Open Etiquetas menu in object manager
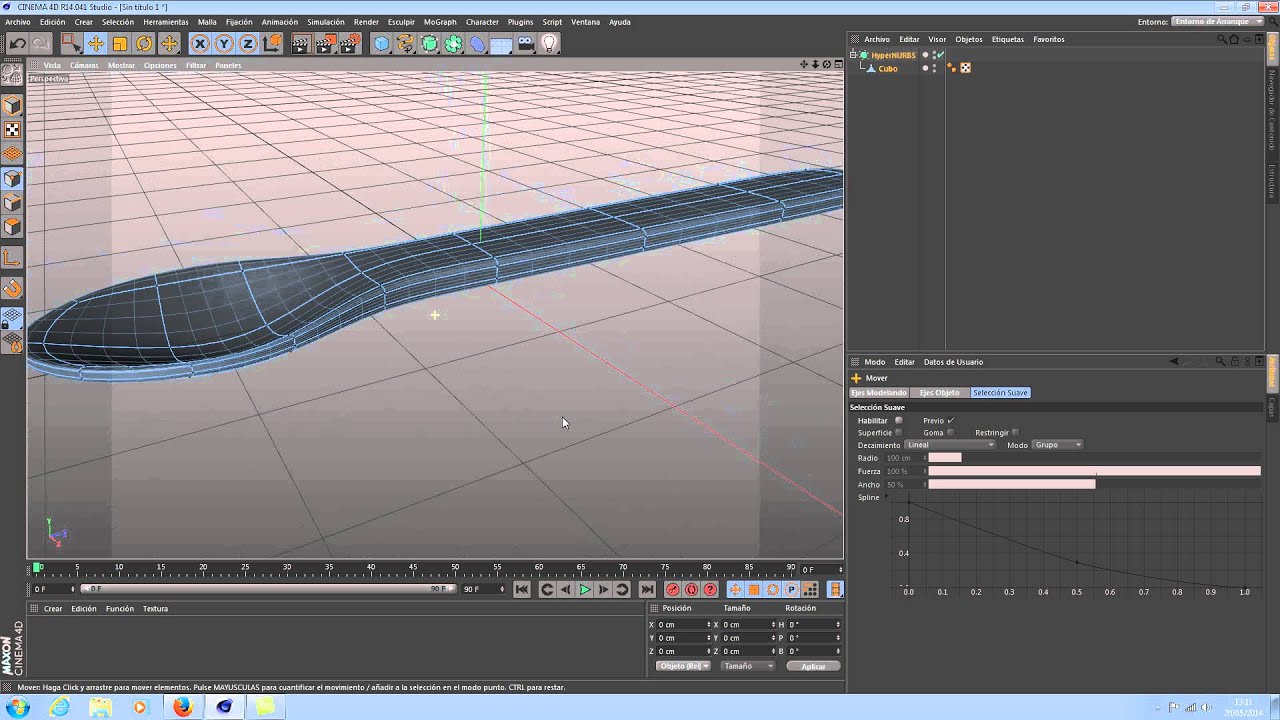 (1008, 39)
